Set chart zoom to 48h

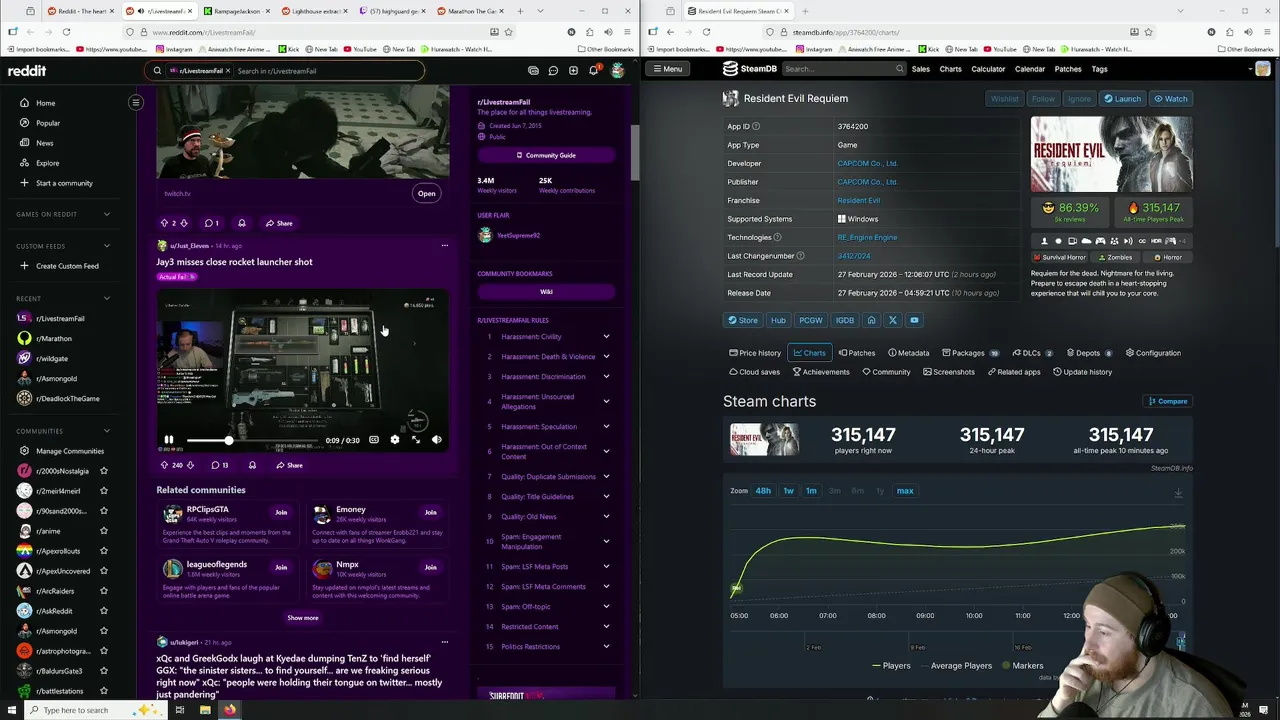[763, 491]
